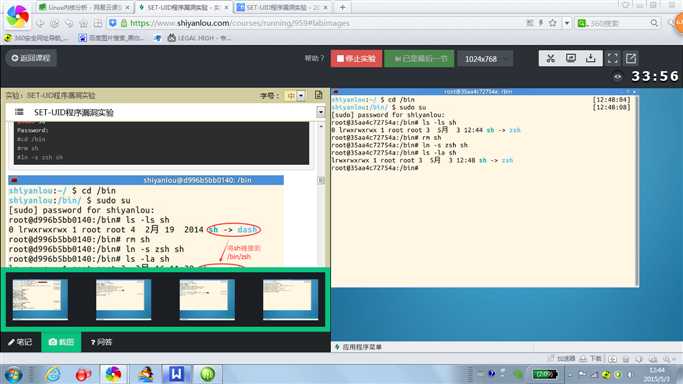Switch to the screenshot tab

click(x=61, y=342)
